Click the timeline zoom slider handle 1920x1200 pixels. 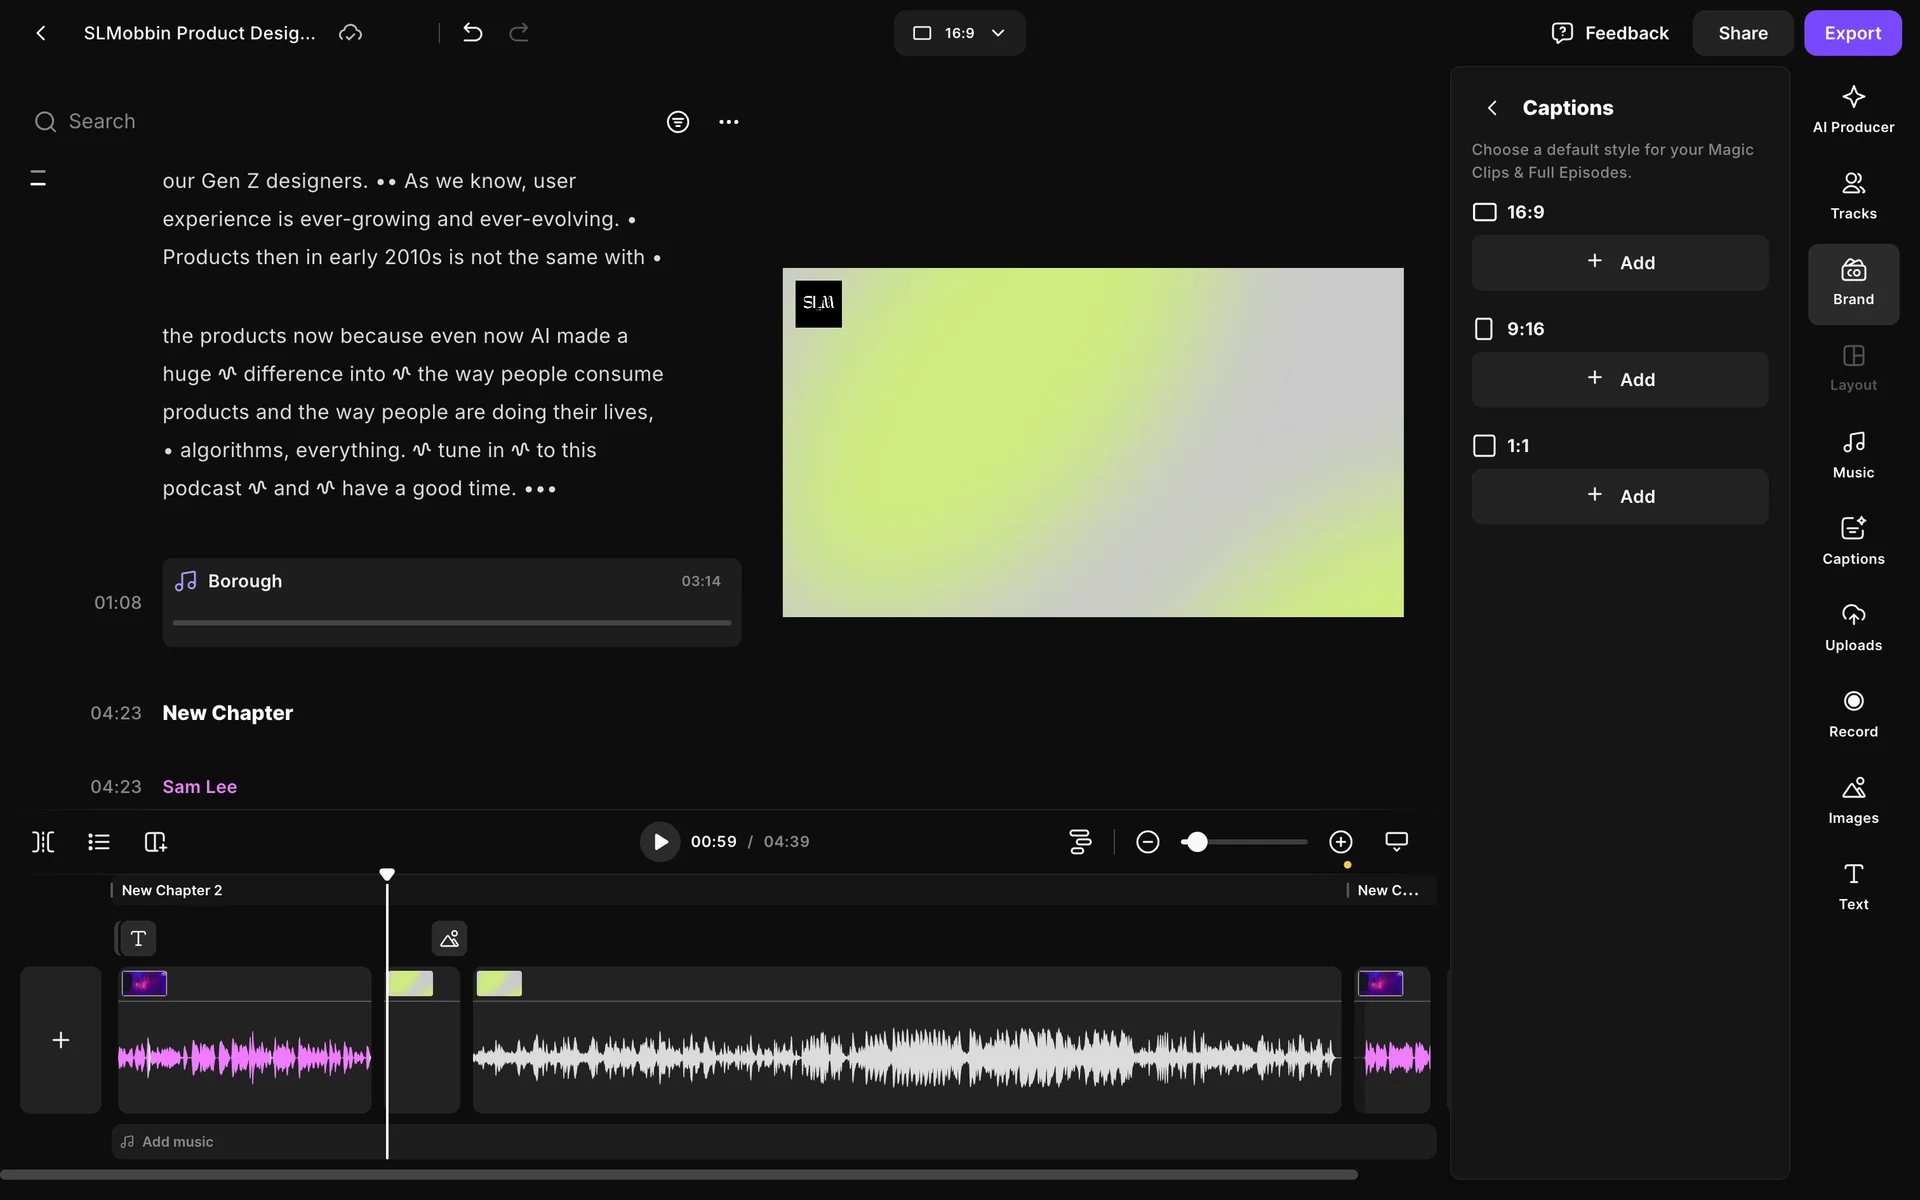point(1196,842)
